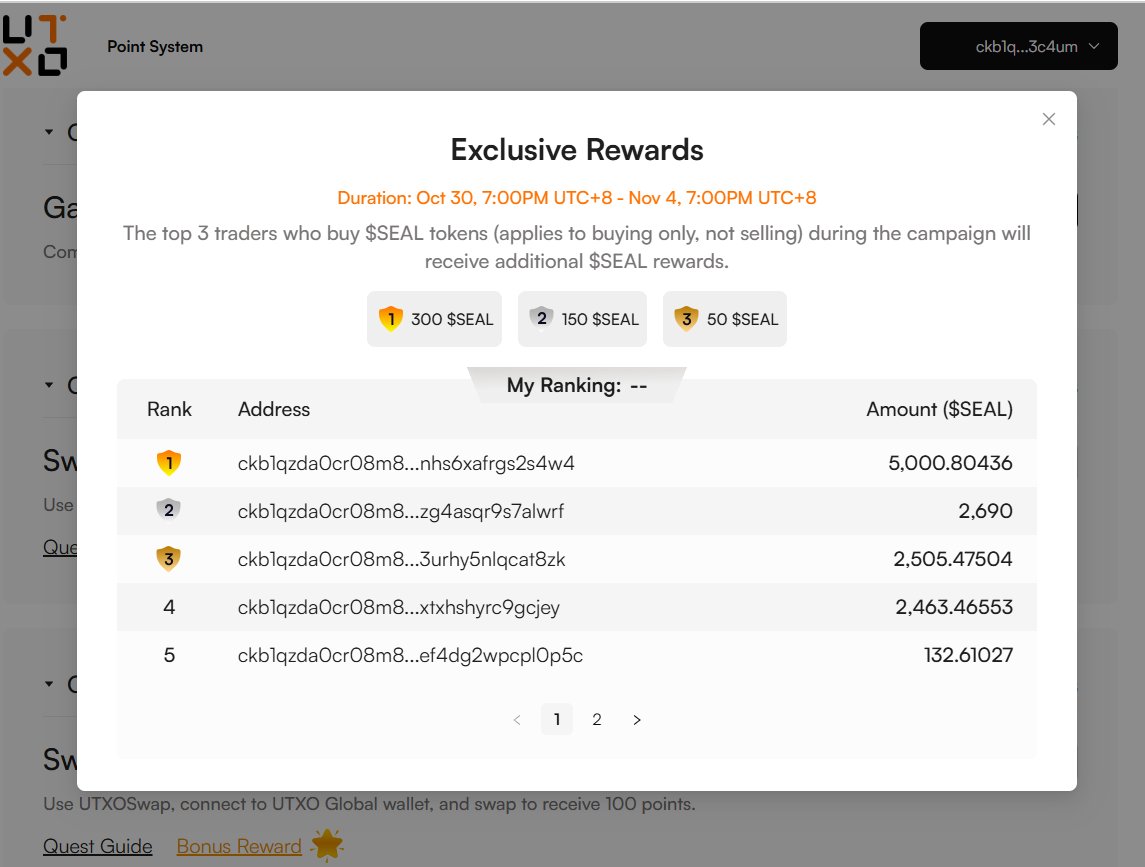Click the rank 5 number cell
This screenshot has width=1145, height=867.
[169, 655]
